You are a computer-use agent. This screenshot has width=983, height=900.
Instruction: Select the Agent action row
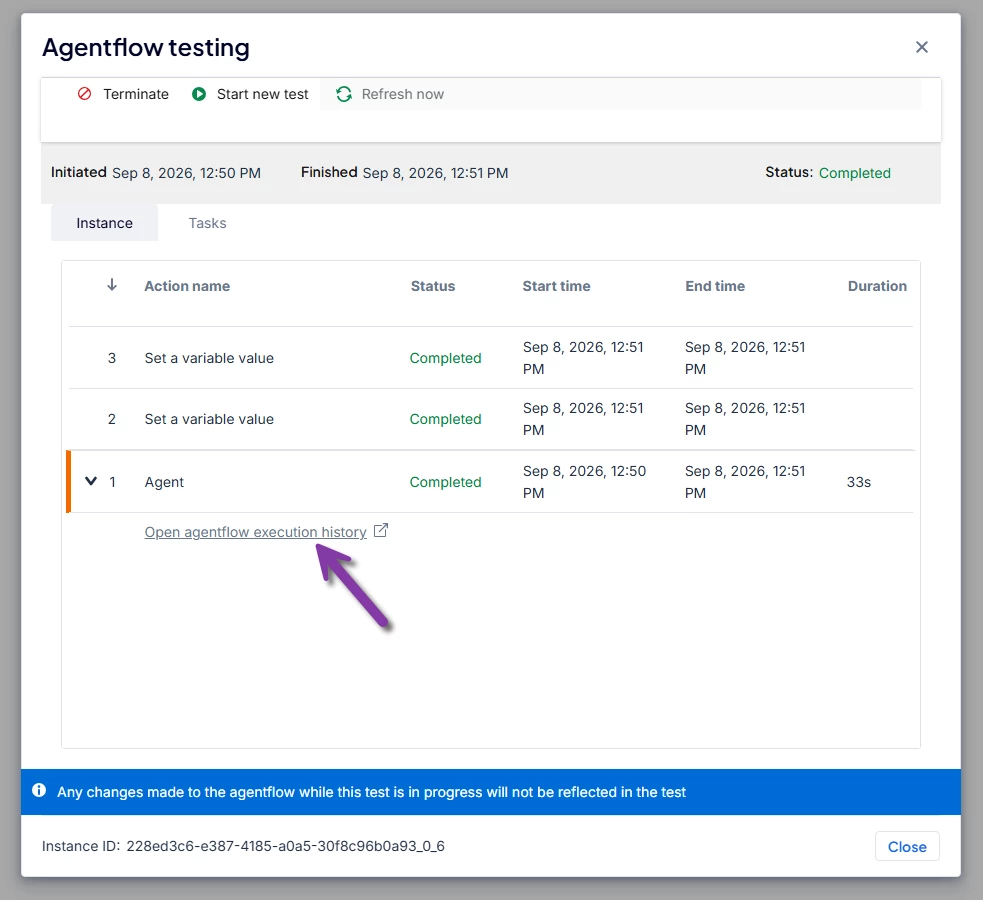tap(491, 481)
